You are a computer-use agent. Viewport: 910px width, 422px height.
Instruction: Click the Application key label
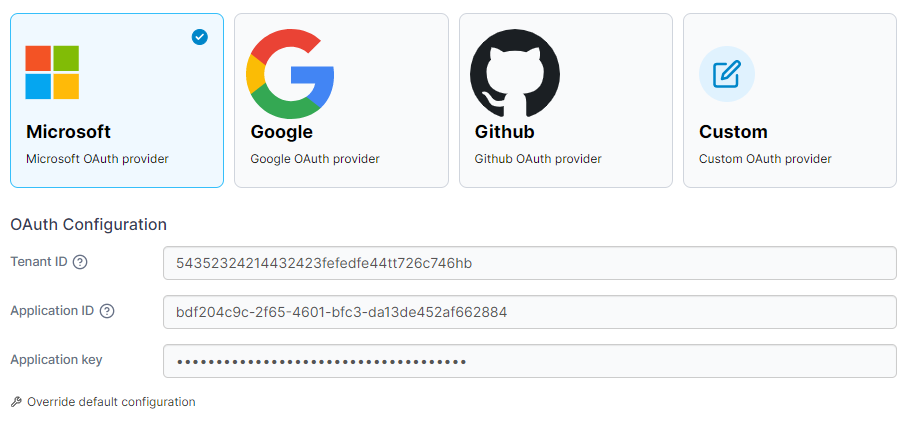click(56, 360)
